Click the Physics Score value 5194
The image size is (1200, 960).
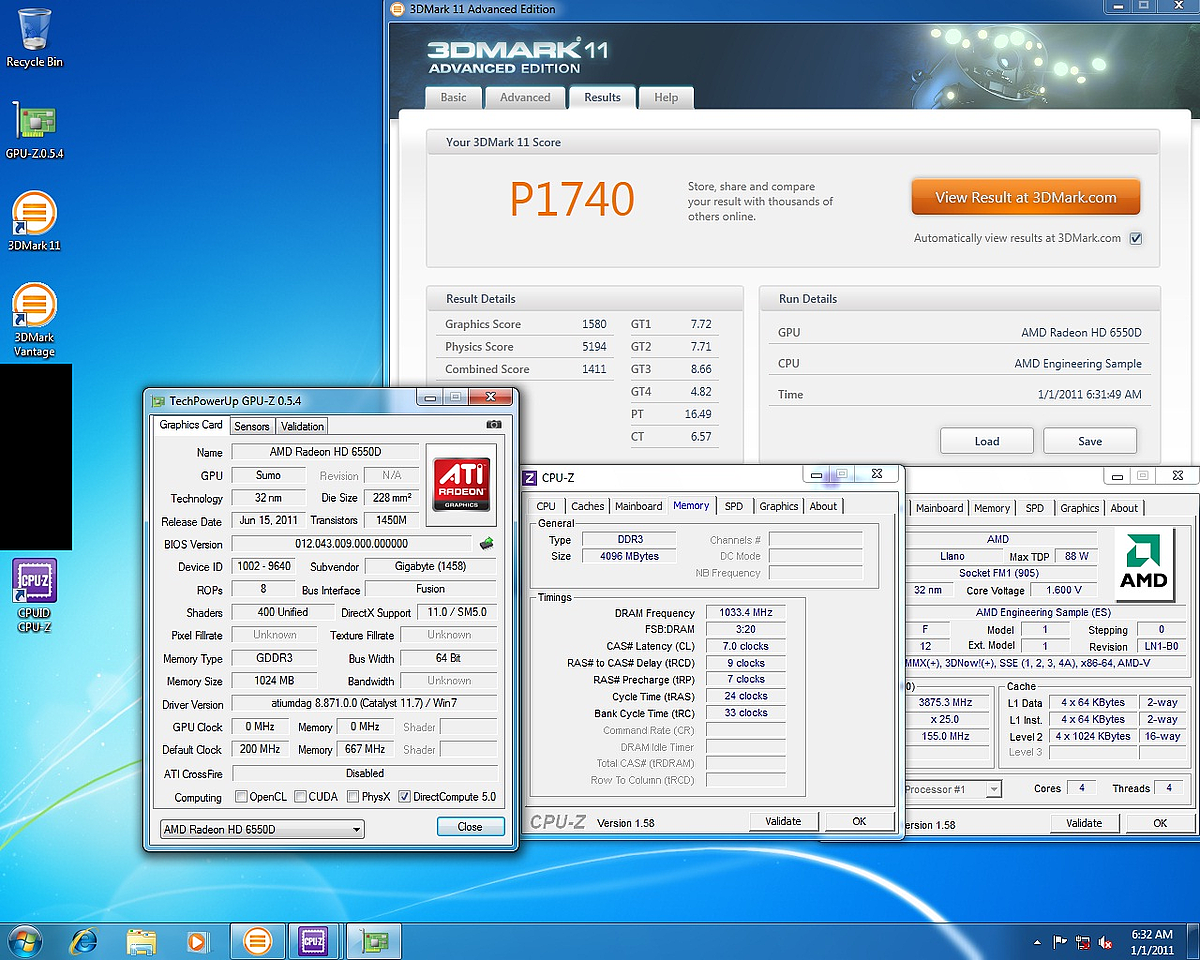click(594, 347)
